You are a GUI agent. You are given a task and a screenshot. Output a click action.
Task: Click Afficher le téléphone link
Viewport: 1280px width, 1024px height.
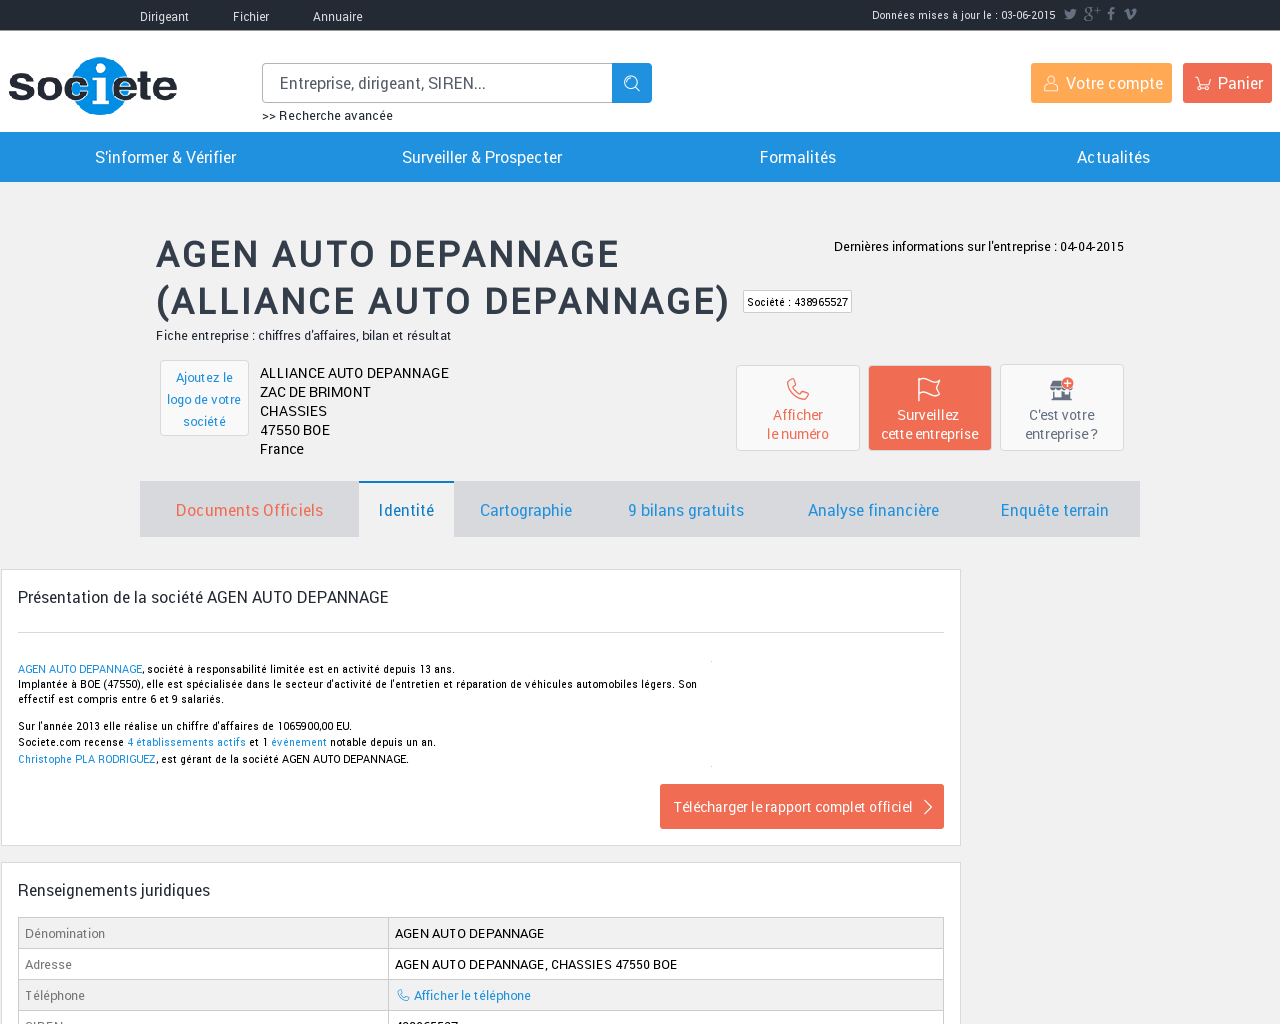[x=472, y=995]
